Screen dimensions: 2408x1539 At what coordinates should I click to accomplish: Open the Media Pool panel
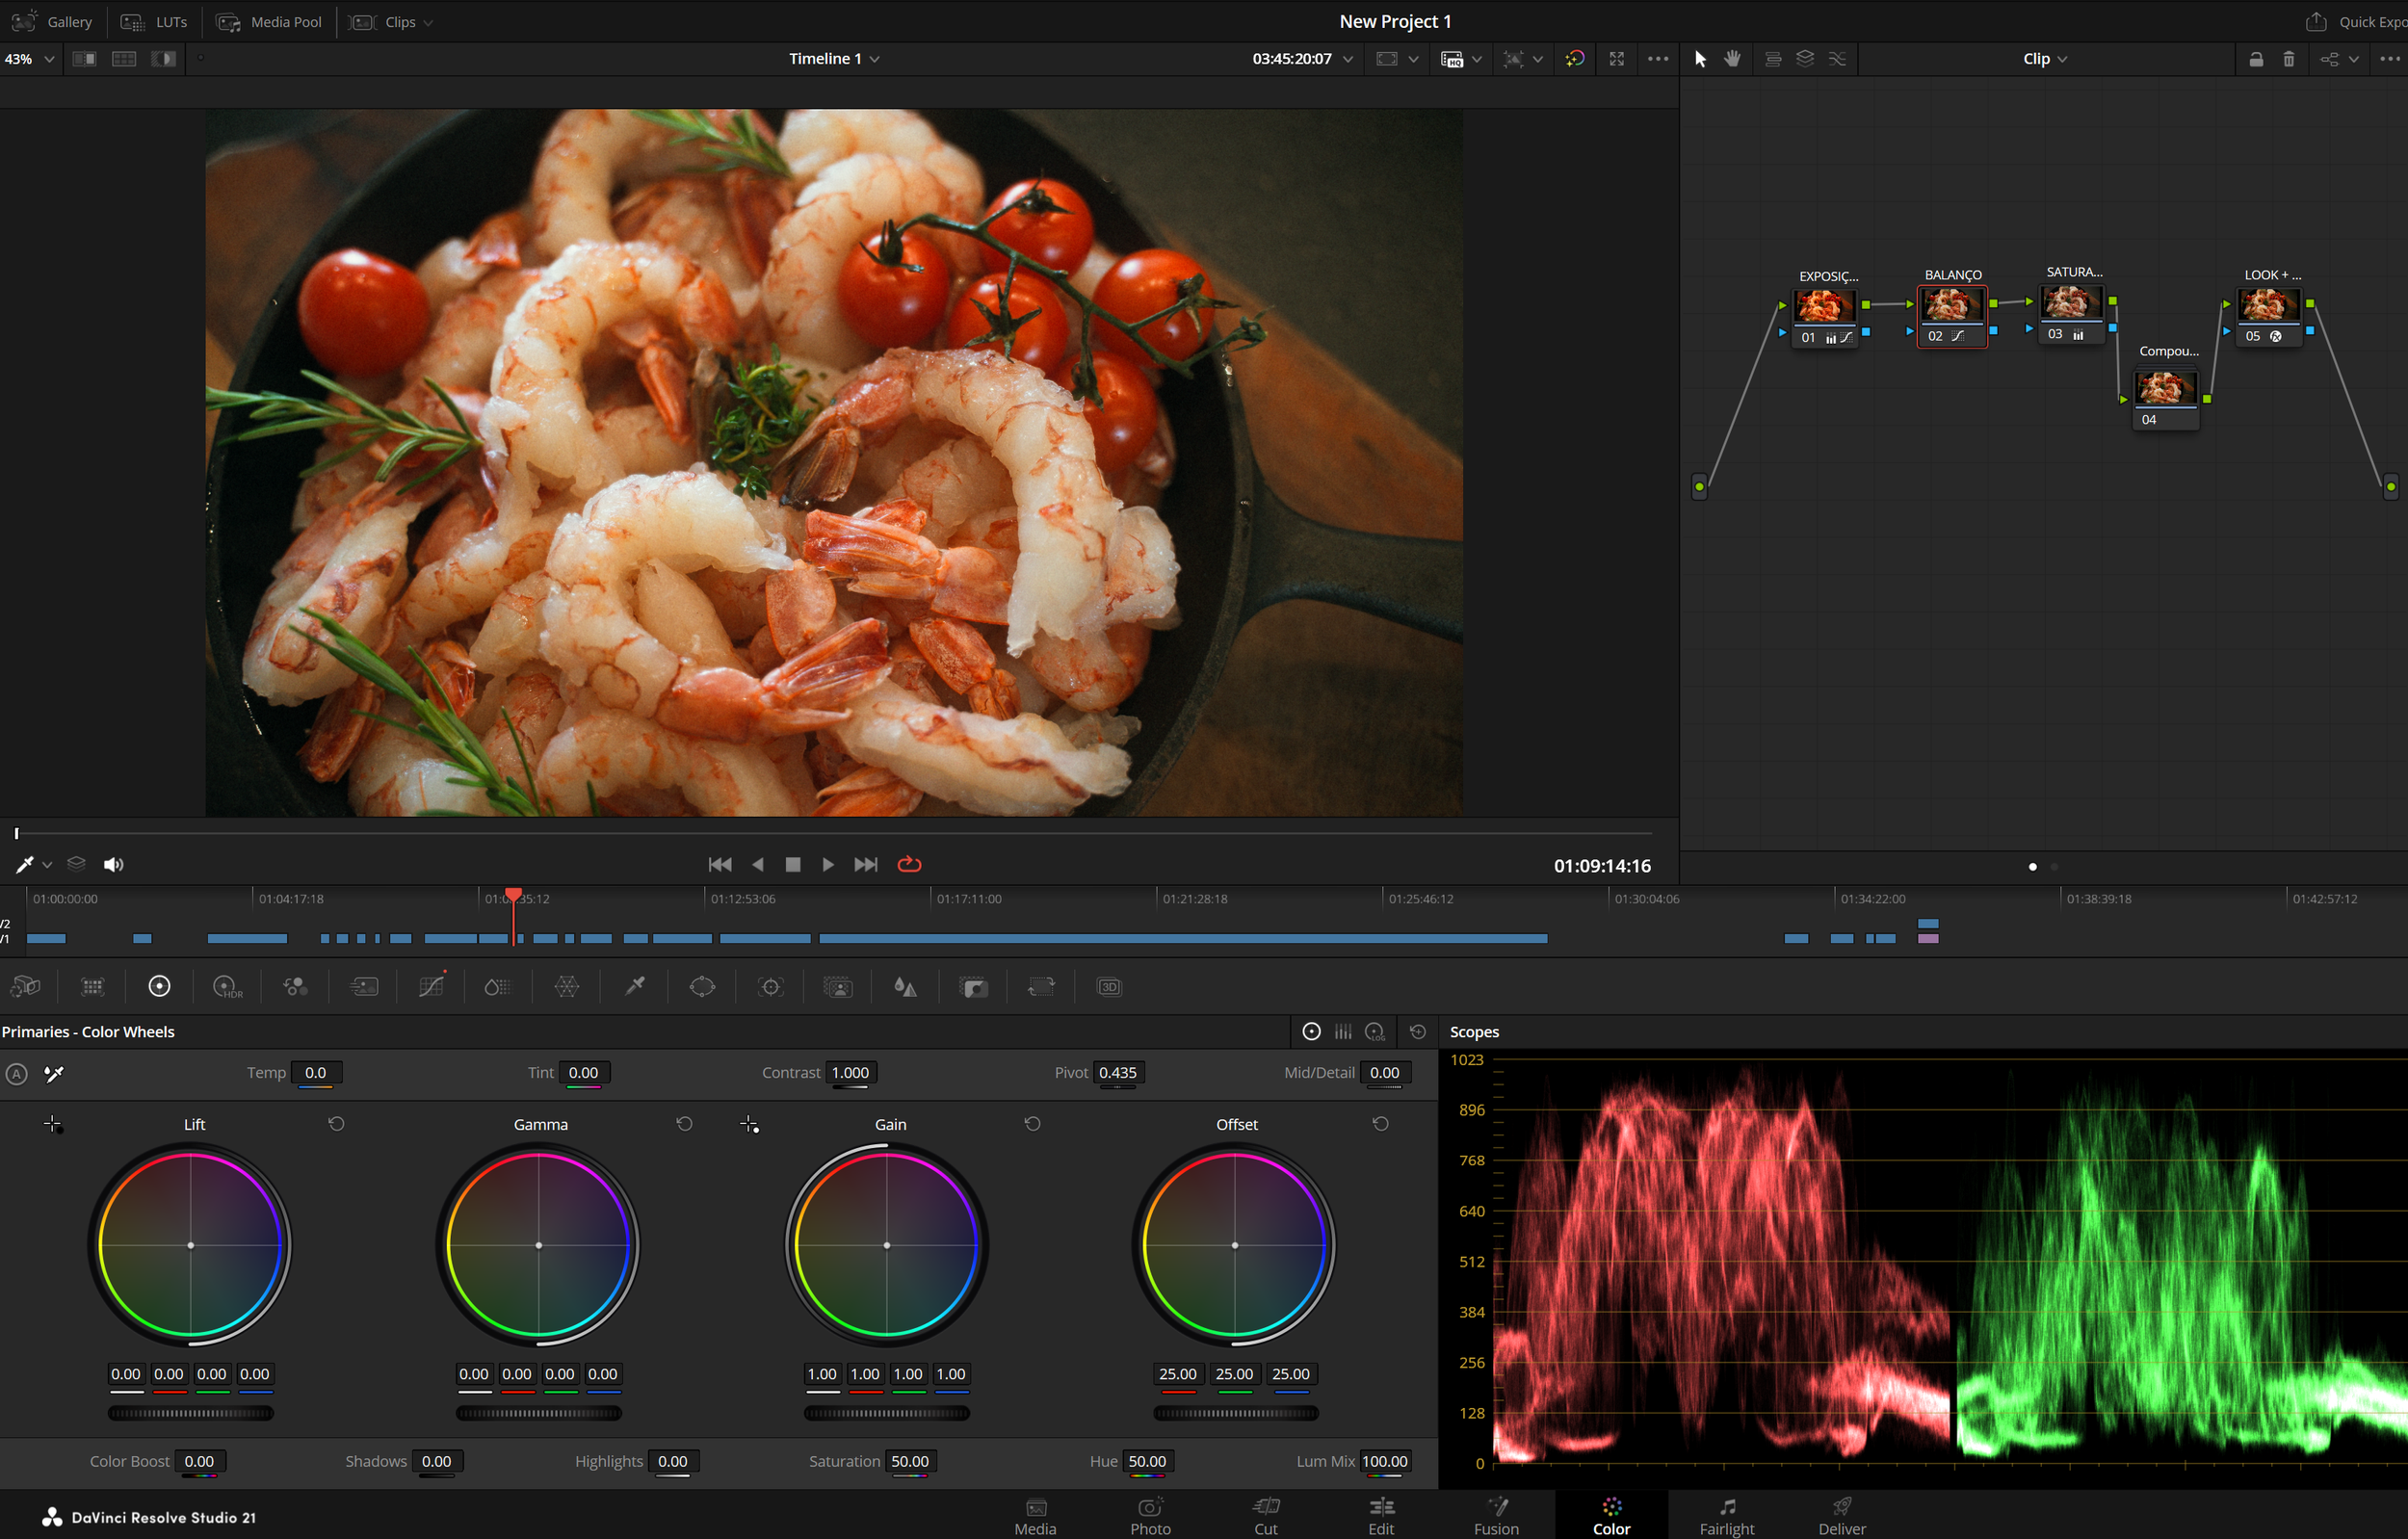270,21
